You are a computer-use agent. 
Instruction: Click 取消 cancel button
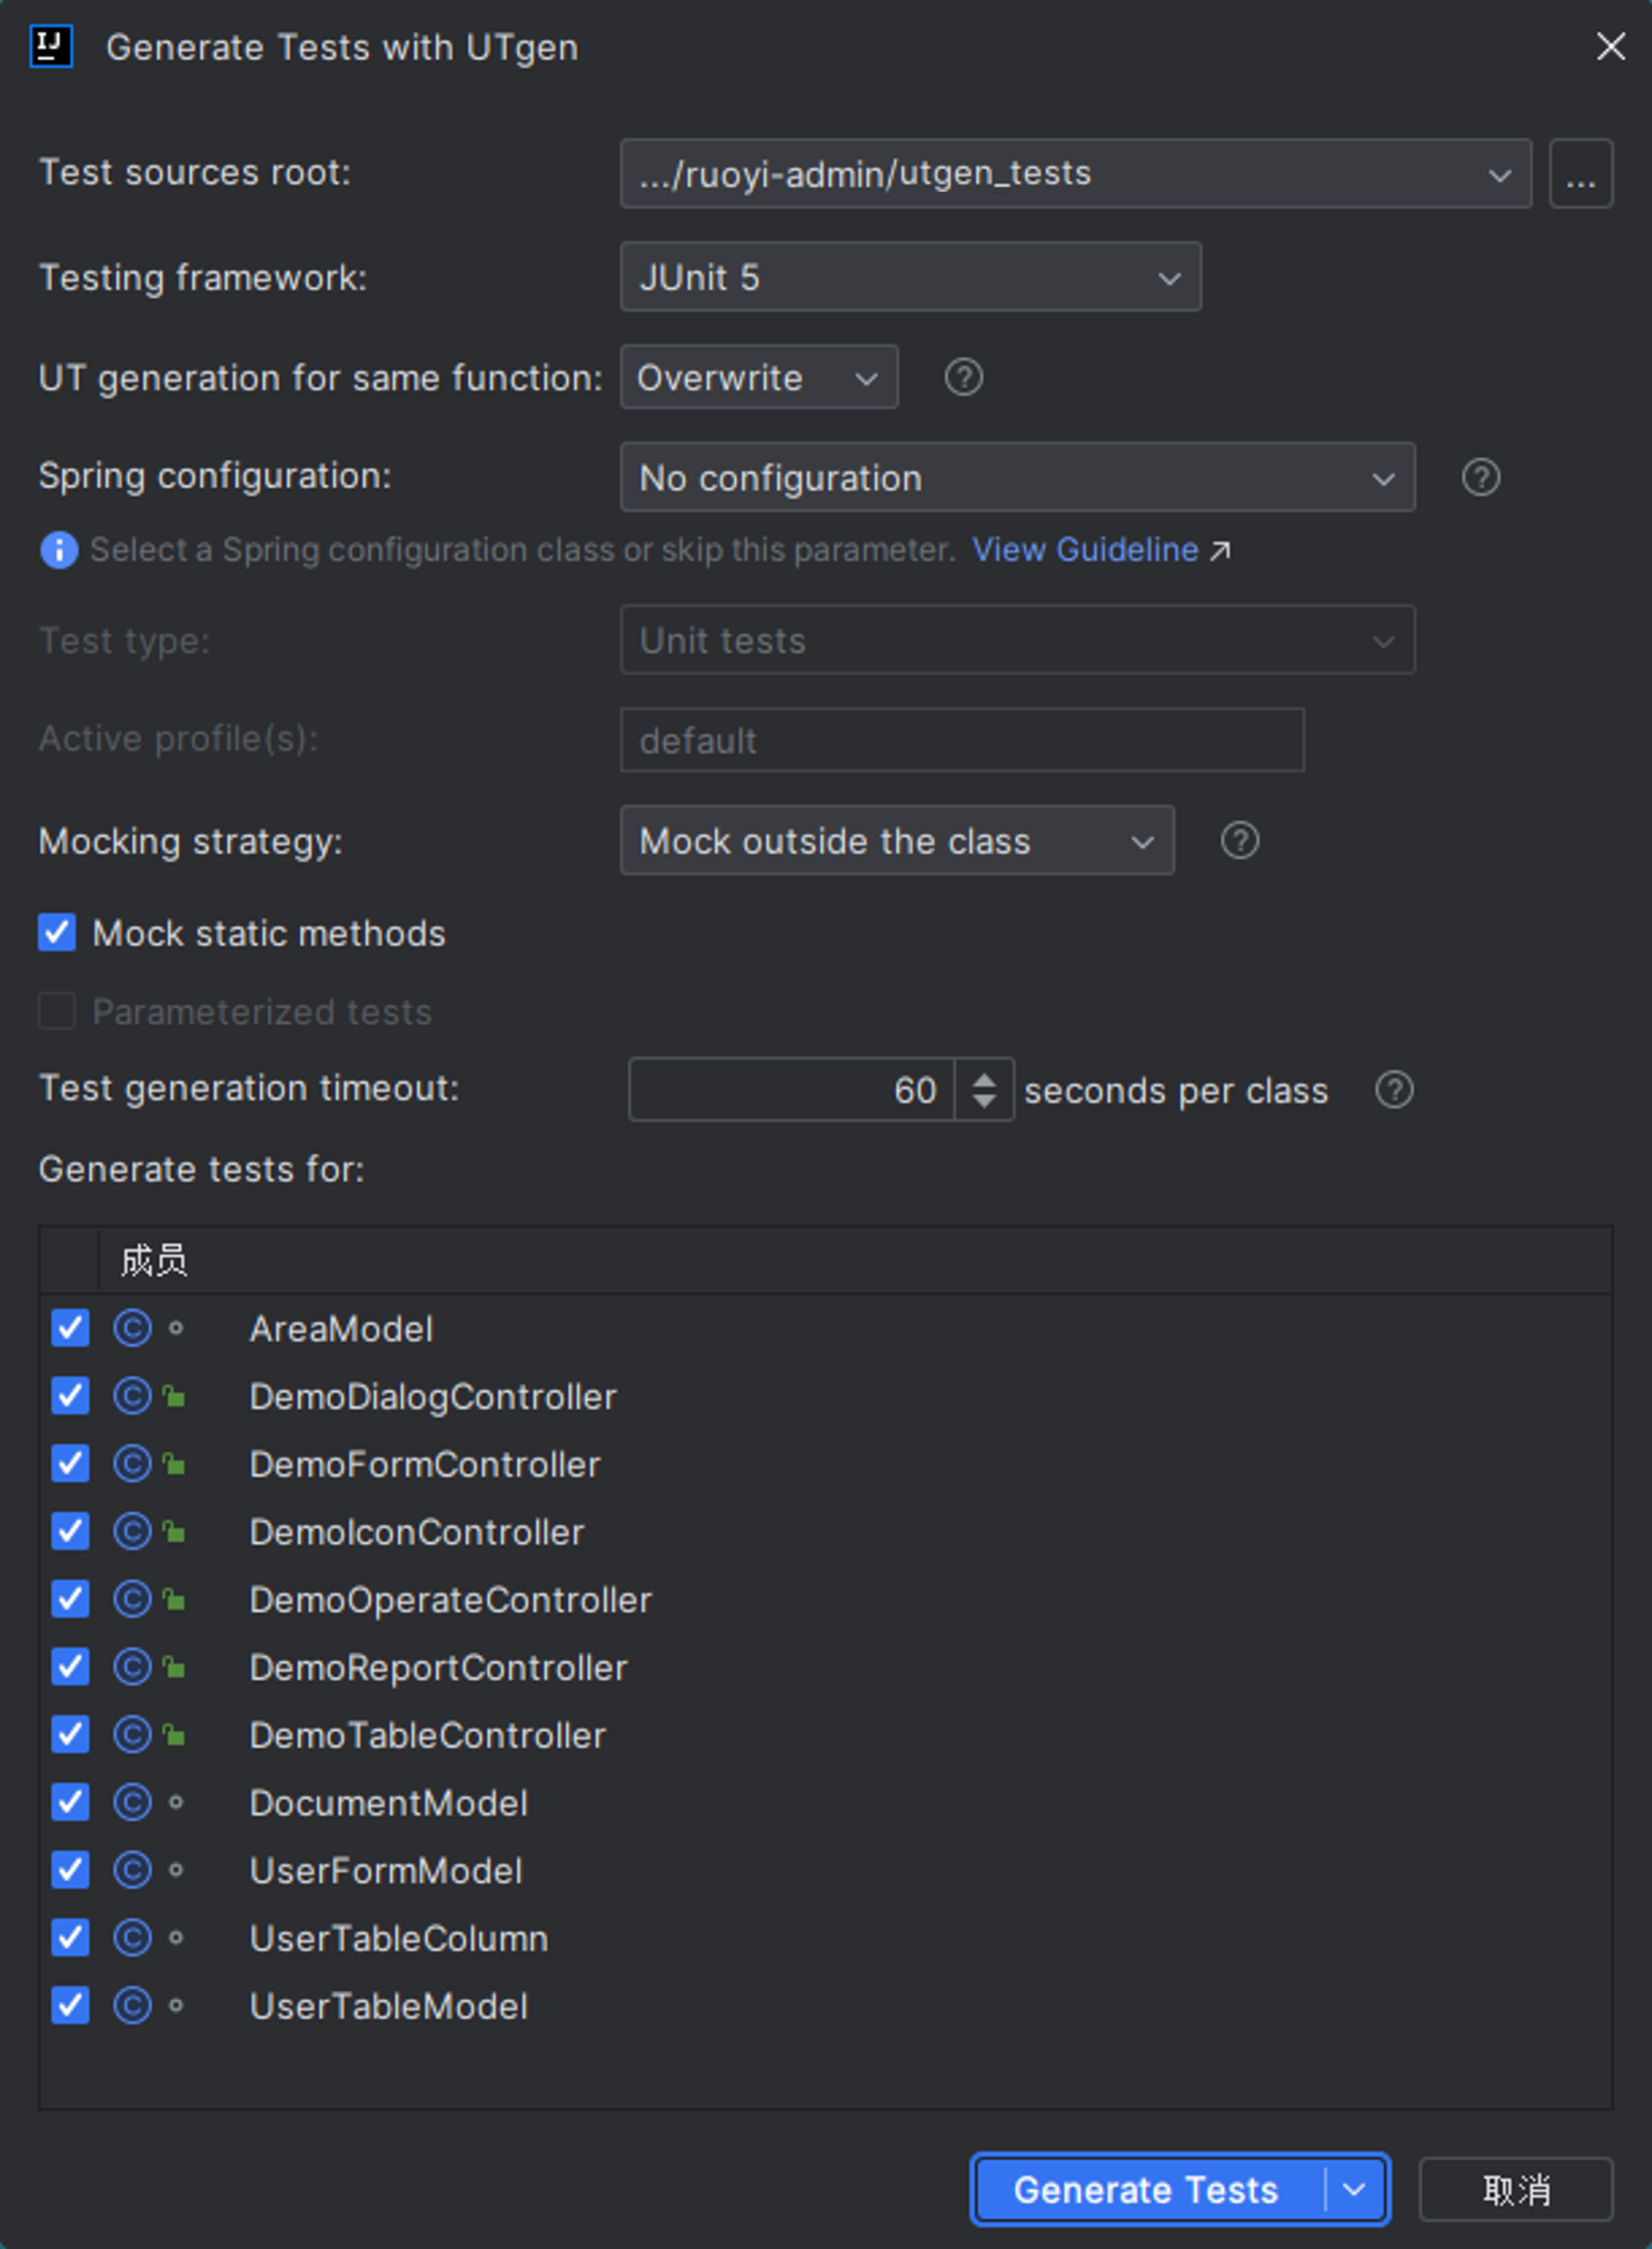pyautogui.click(x=1515, y=2190)
